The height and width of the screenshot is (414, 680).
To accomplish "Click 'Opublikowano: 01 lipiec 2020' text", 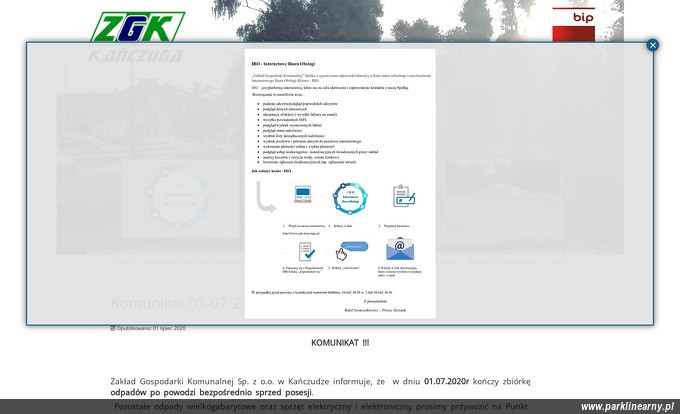I will (x=151, y=328).
